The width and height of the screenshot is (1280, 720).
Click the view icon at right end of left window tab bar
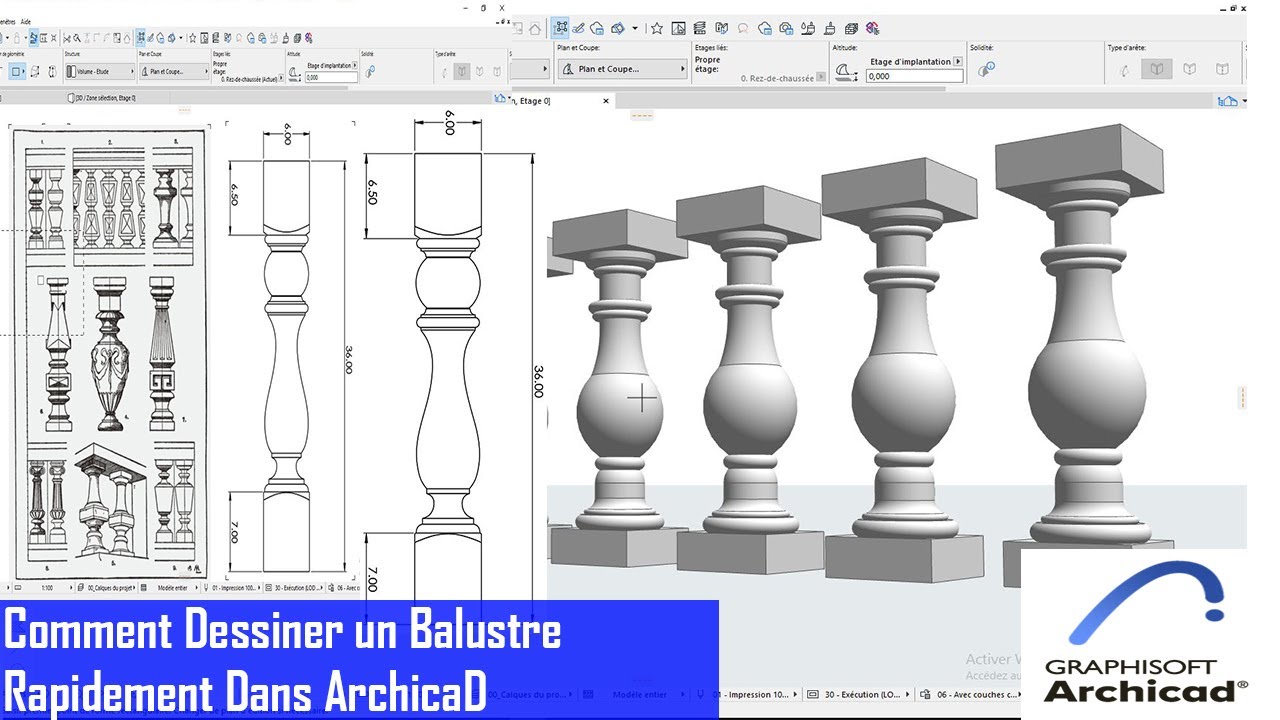click(x=501, y=98)
